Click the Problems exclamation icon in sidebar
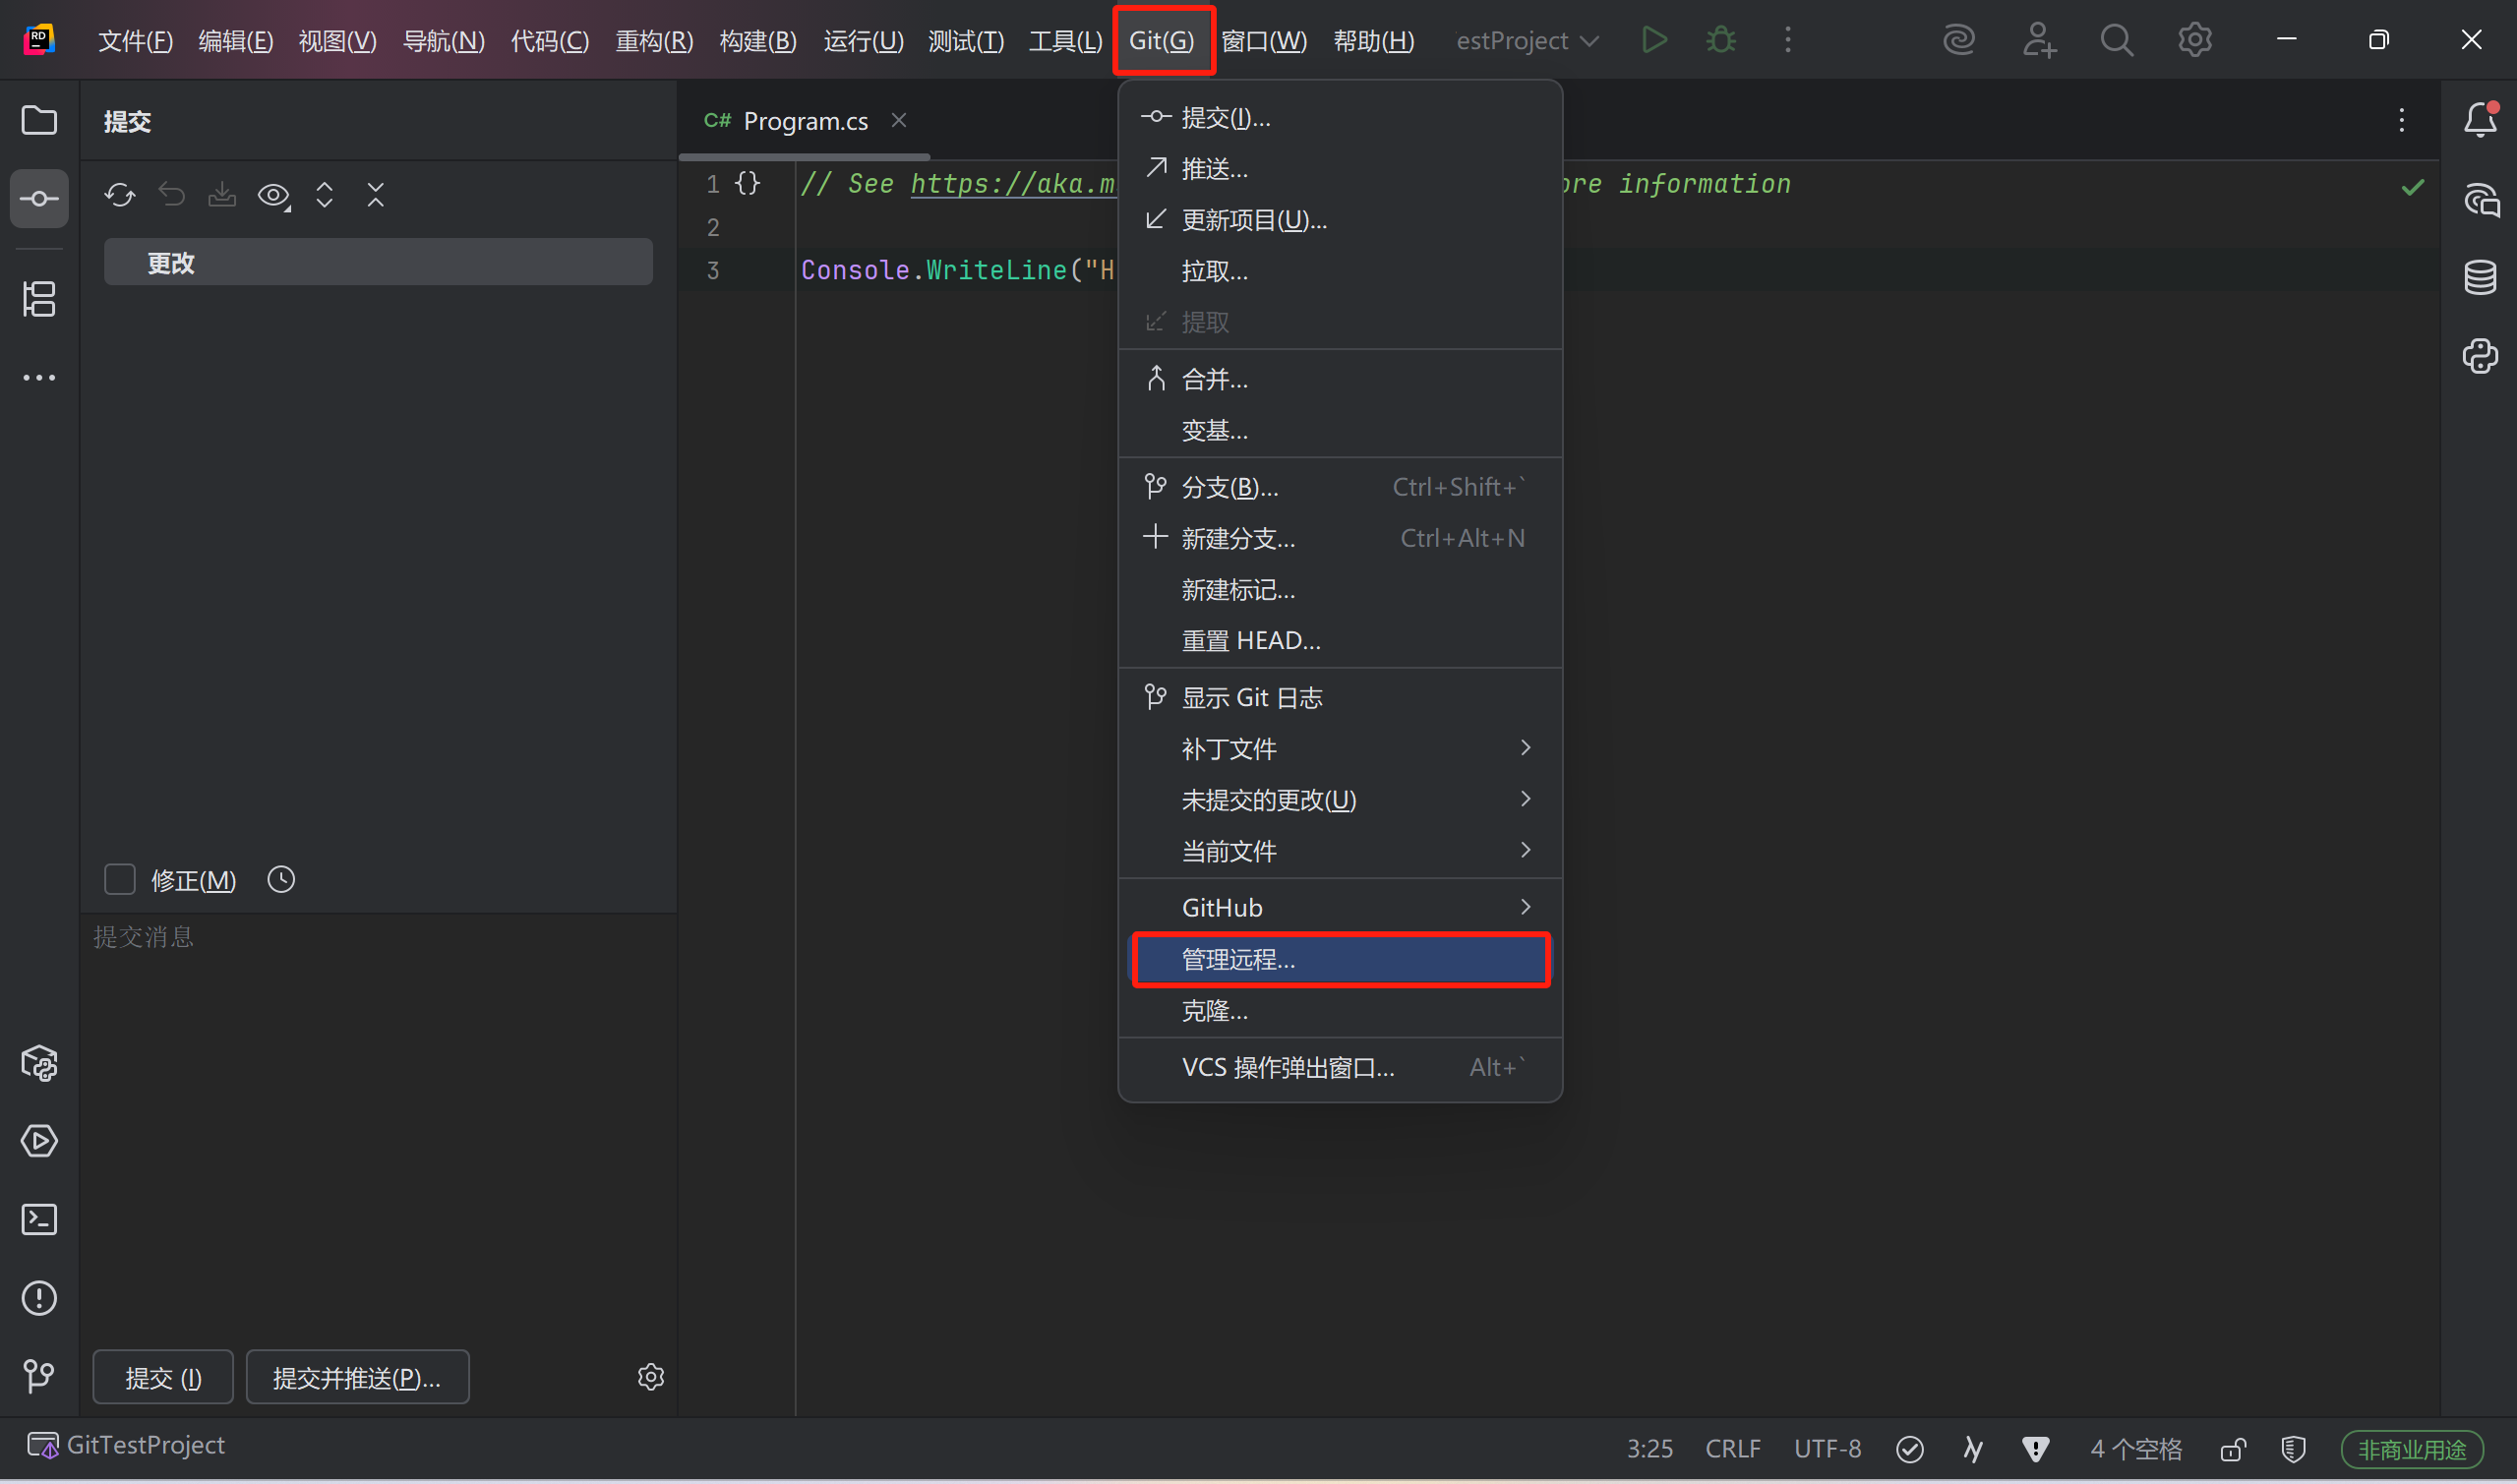 (x=39, y=1298)
